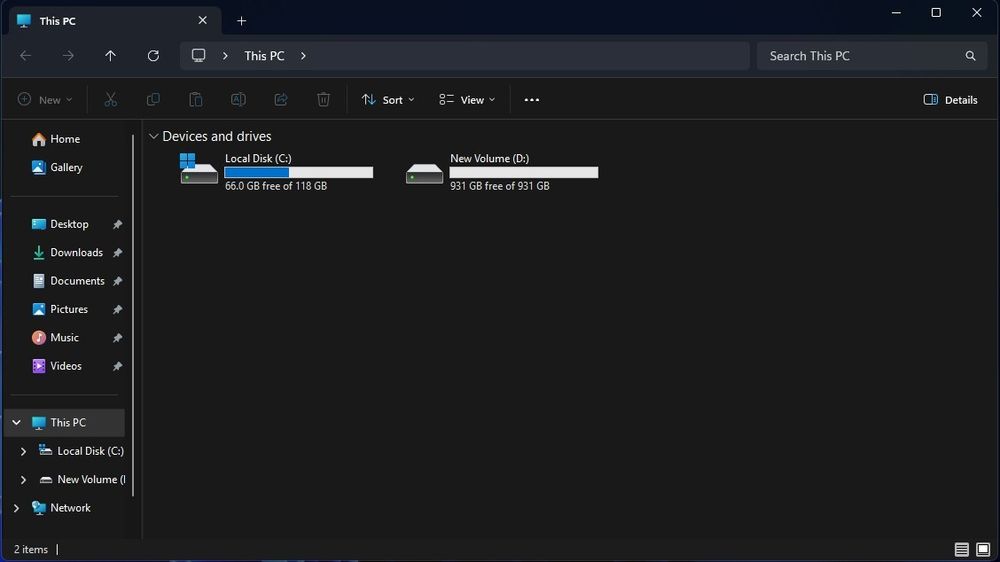
Task: Collapse the Devices and drives group
Action: pyautogui.click(x=153, y=136)
